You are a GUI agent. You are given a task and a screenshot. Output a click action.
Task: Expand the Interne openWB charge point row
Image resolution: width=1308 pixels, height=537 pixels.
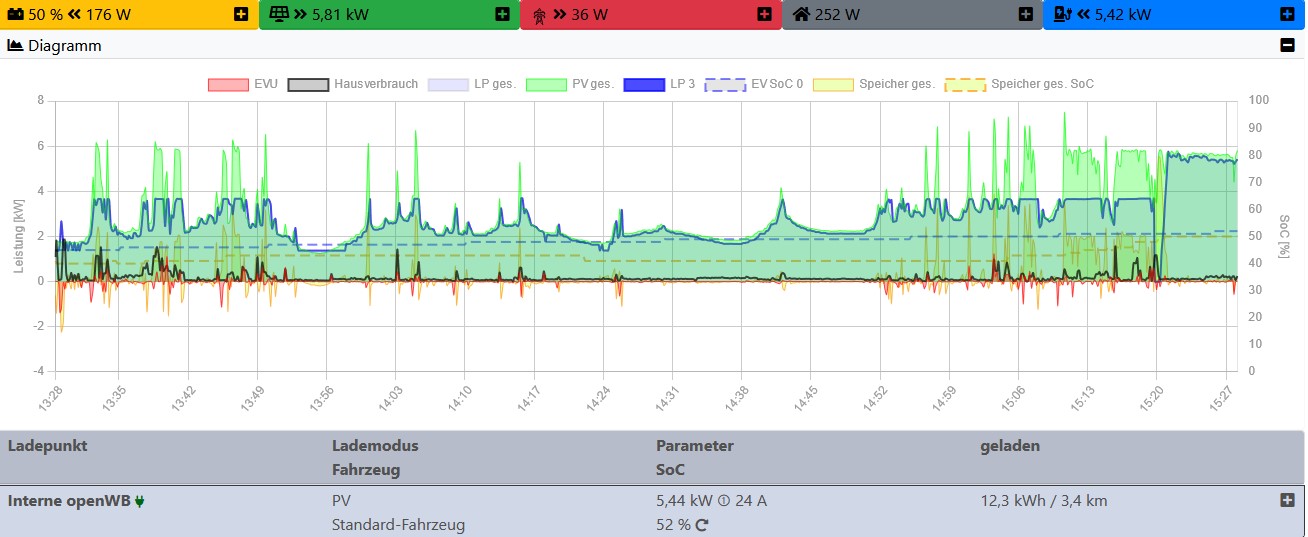point(1287,500)
